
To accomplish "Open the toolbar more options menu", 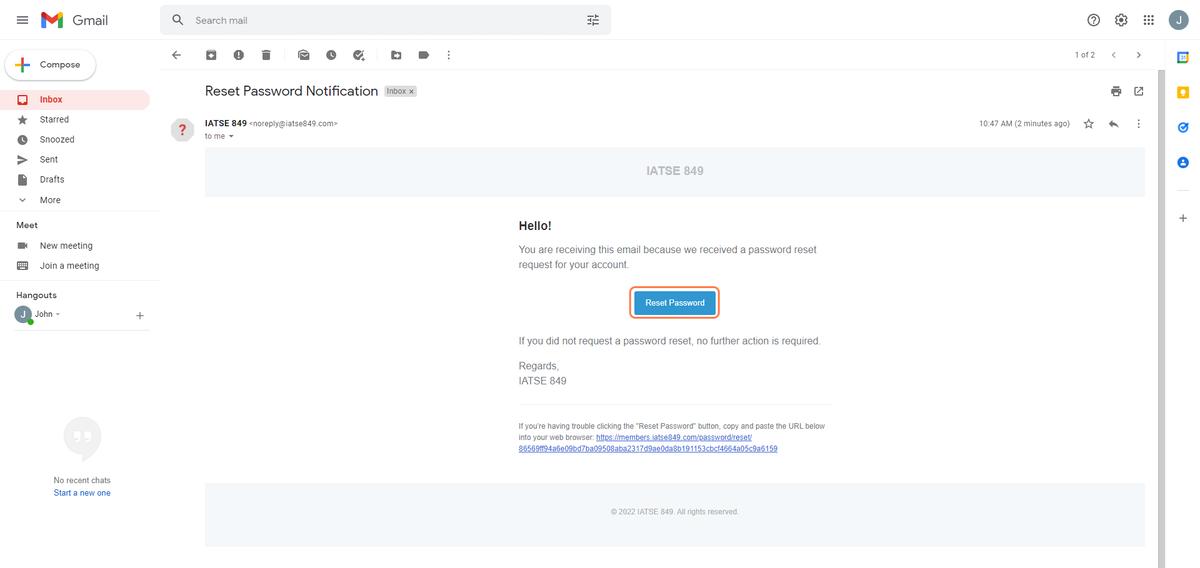I will (x=449, y=55).
